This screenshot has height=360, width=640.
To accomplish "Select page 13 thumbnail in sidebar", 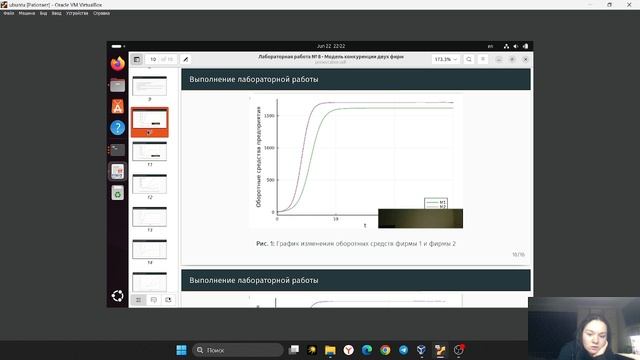I will tap(150, 217).
